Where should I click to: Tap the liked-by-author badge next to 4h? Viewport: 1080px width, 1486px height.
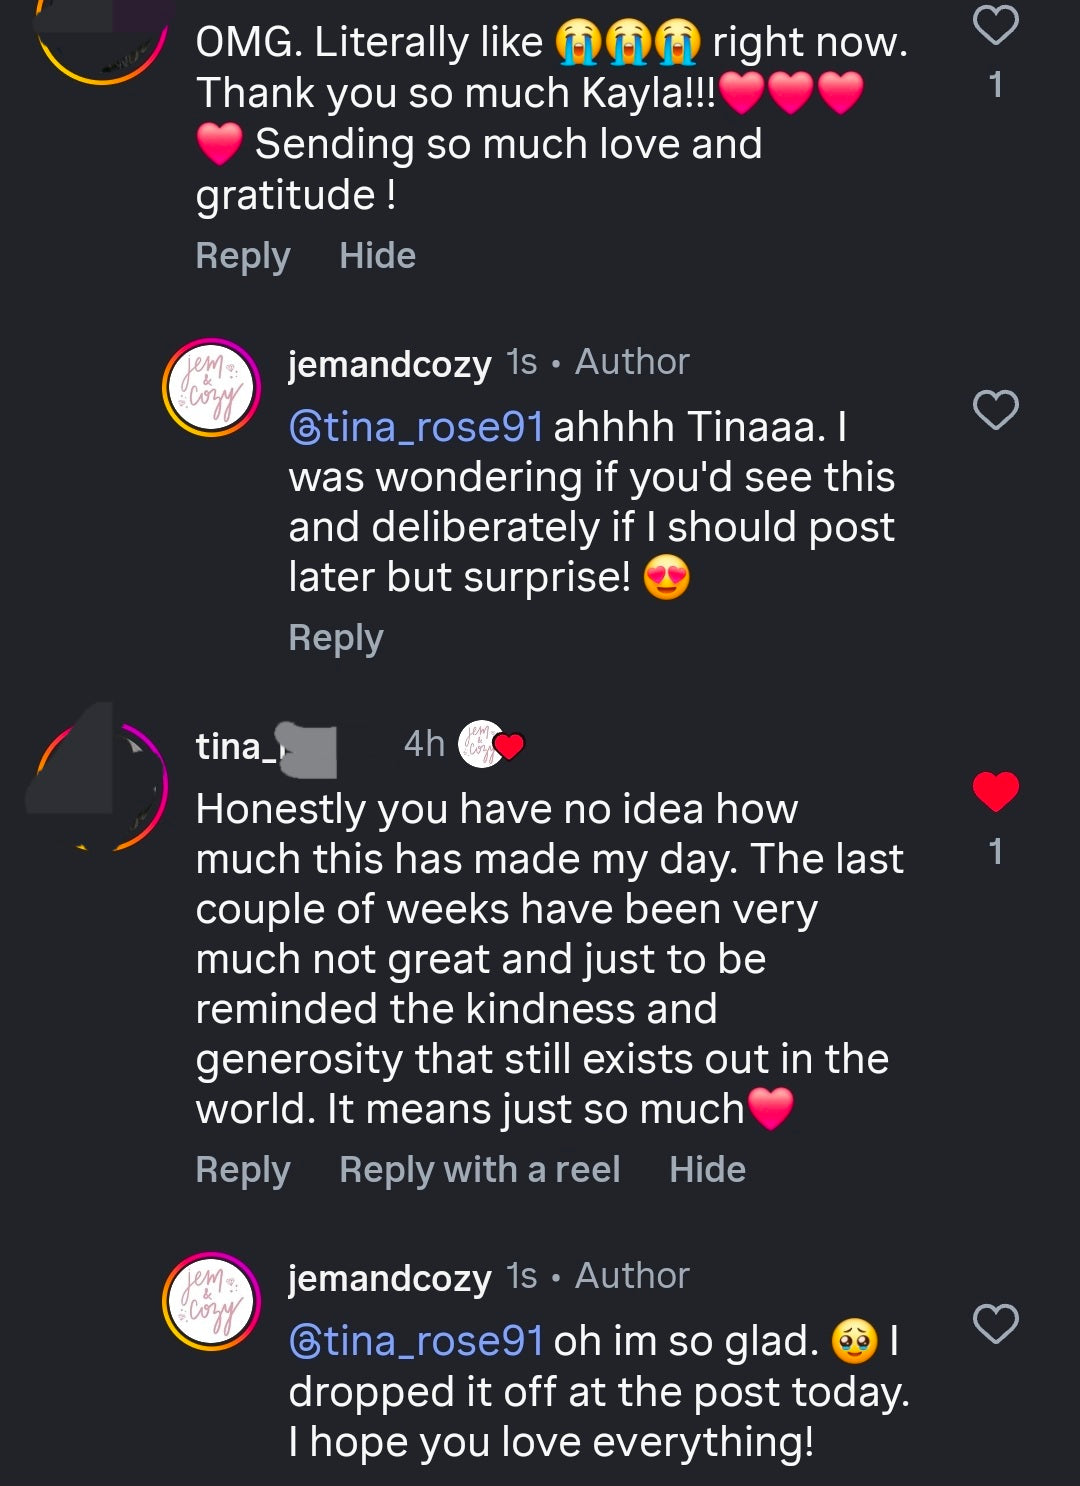490,745
